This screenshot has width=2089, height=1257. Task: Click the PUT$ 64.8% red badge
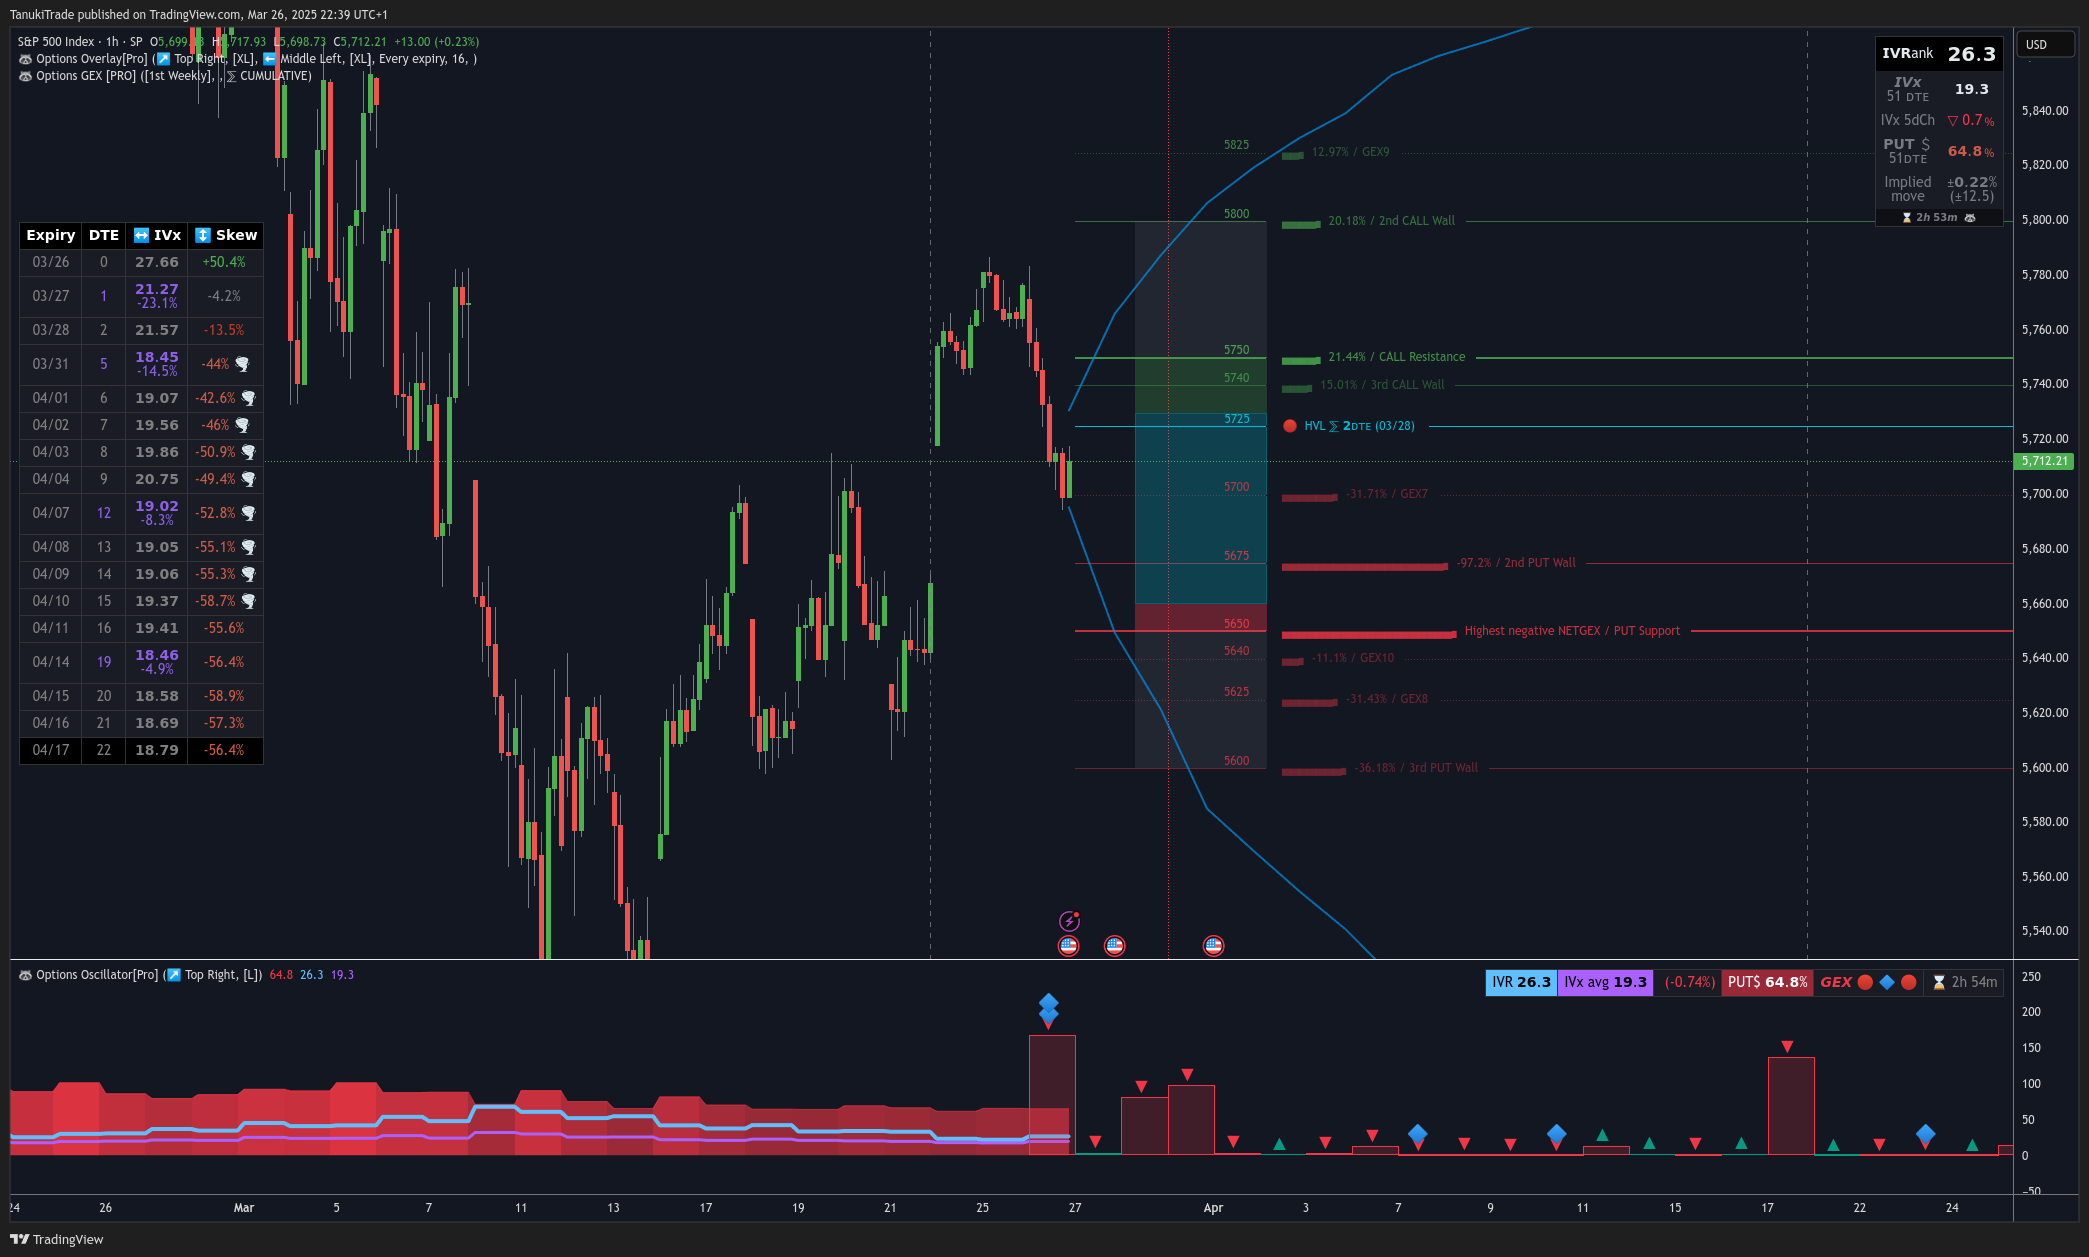pos(1768,983)
